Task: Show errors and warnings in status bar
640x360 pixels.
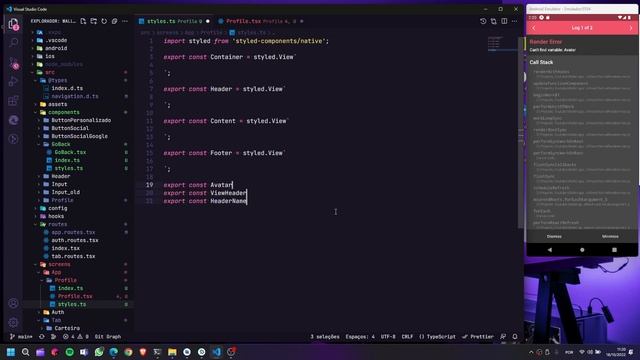Action: (x=76, y=337)
